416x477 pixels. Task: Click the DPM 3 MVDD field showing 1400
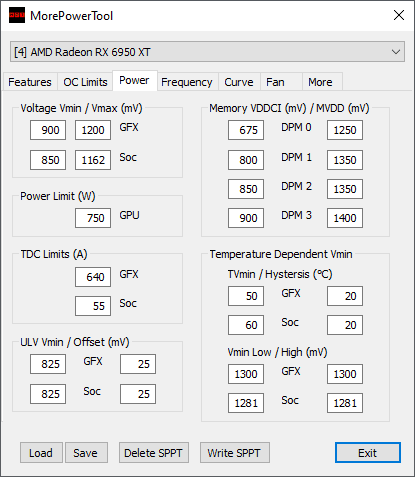345,218
